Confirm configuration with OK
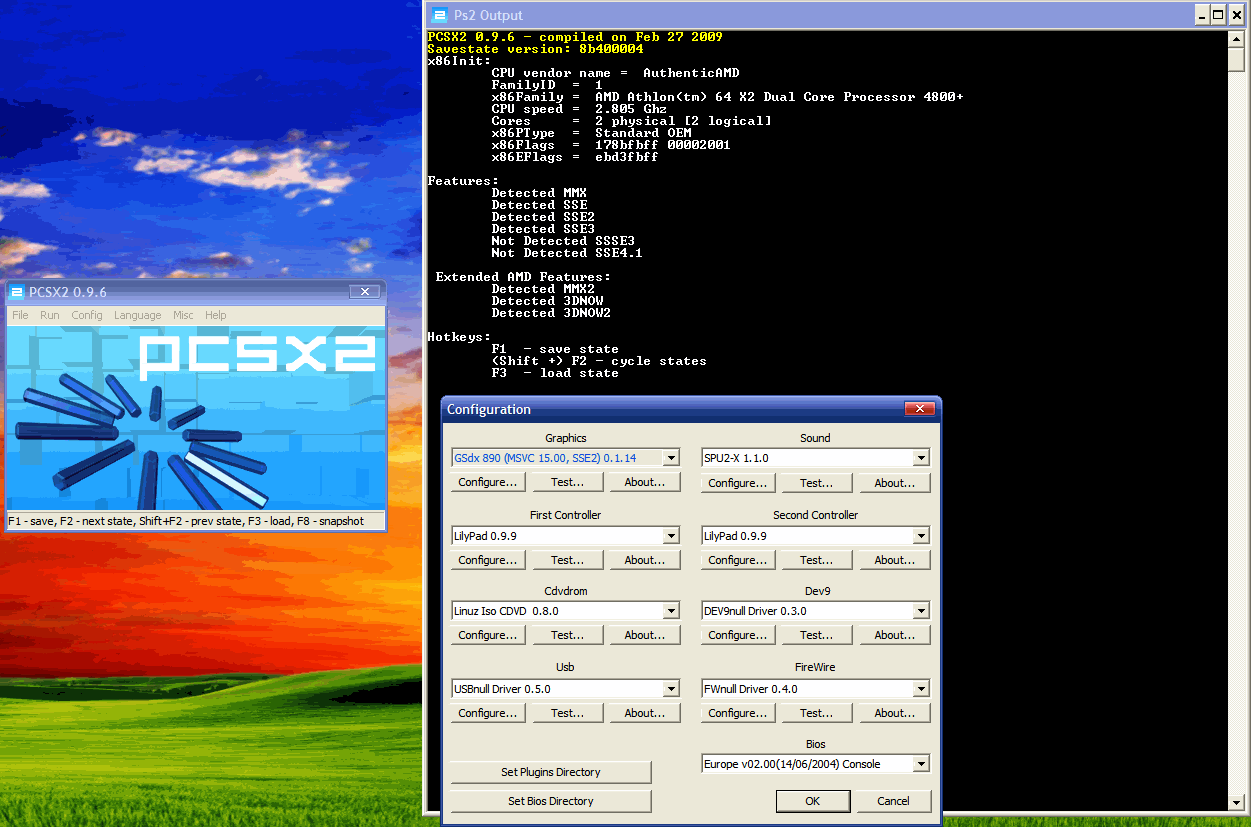This screenshot has width=1251, height=827. pyautogui.click(x=813, y=801)
